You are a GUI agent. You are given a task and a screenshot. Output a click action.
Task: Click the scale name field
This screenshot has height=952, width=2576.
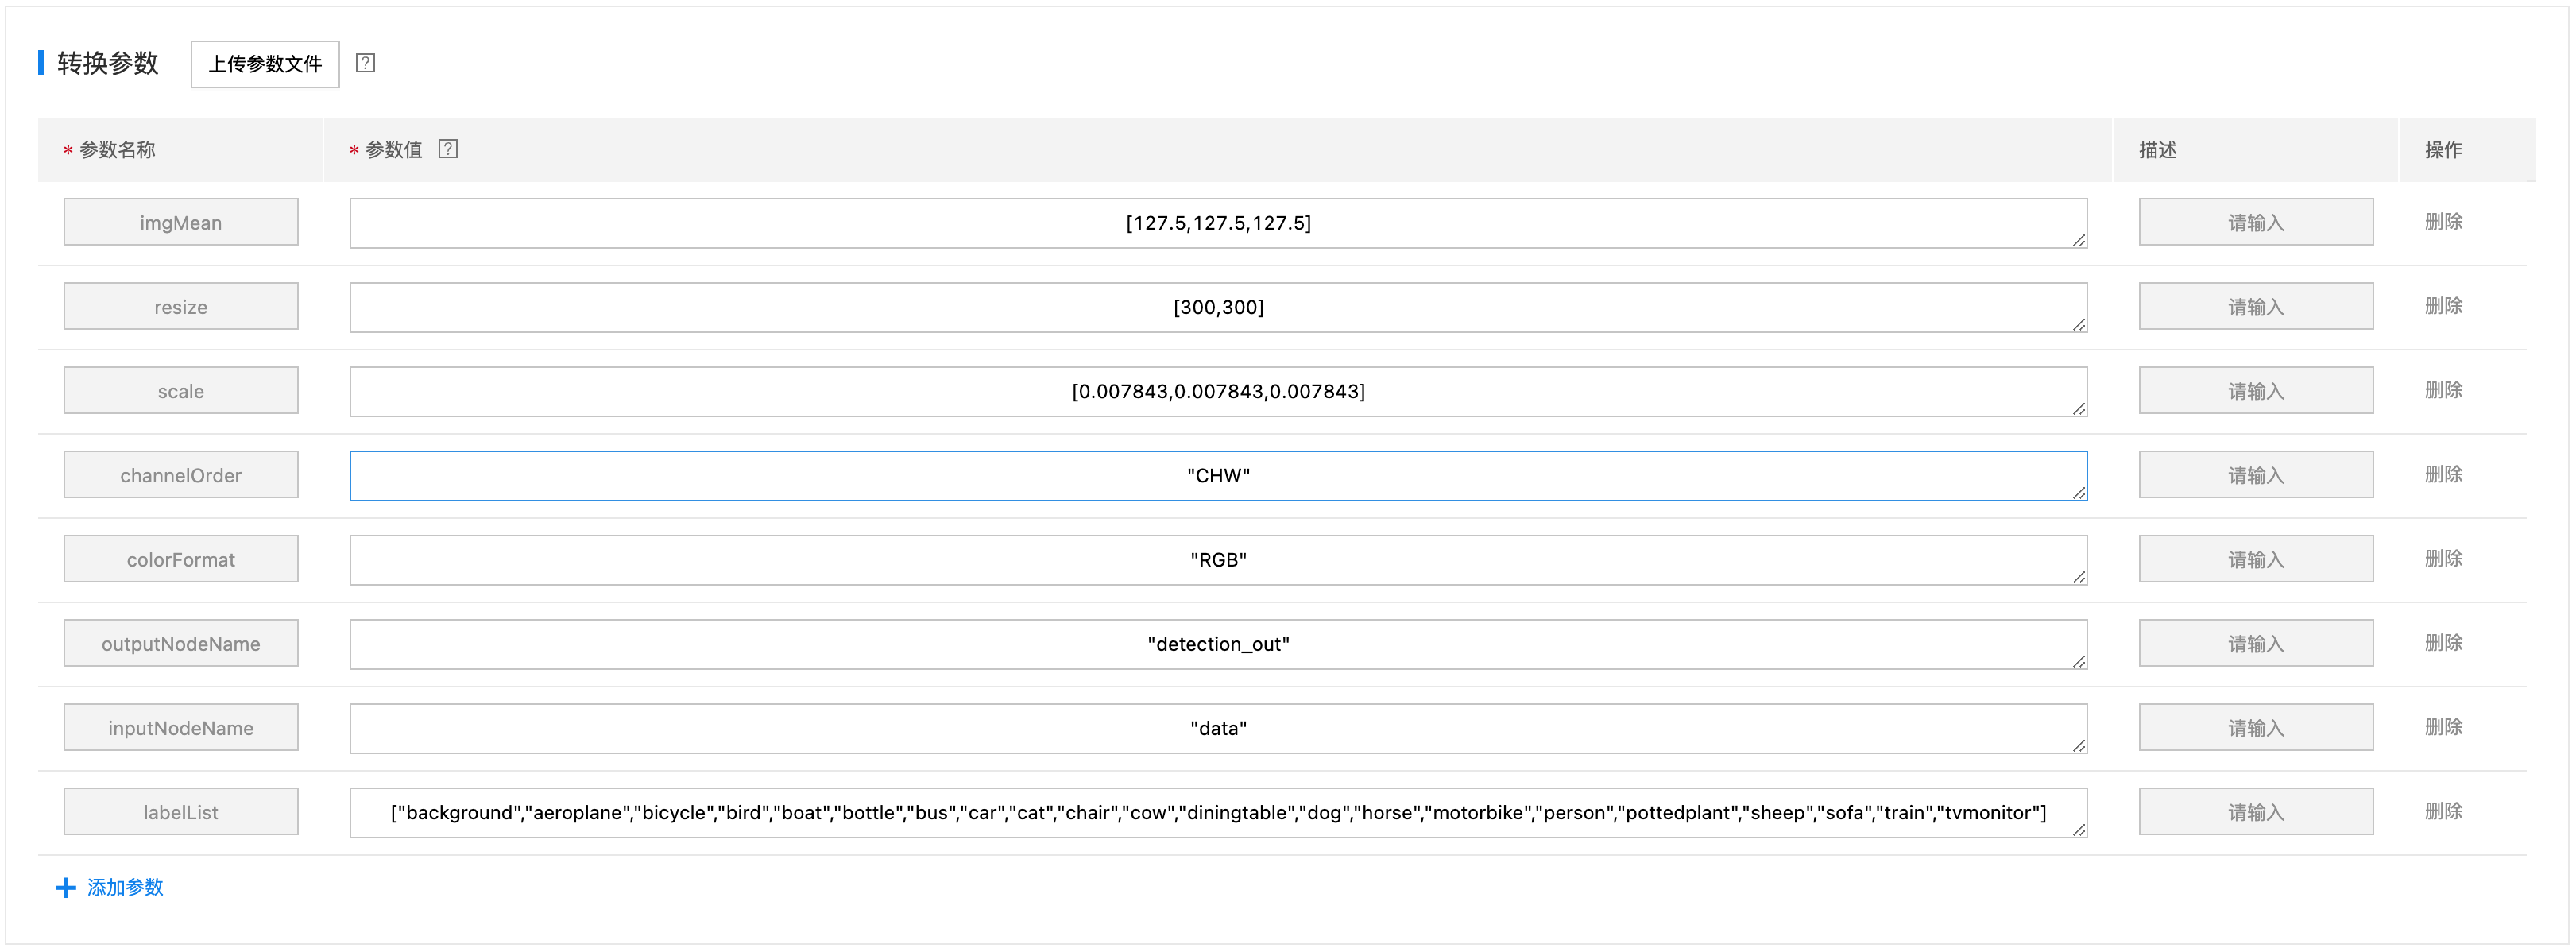coord(181,390)
